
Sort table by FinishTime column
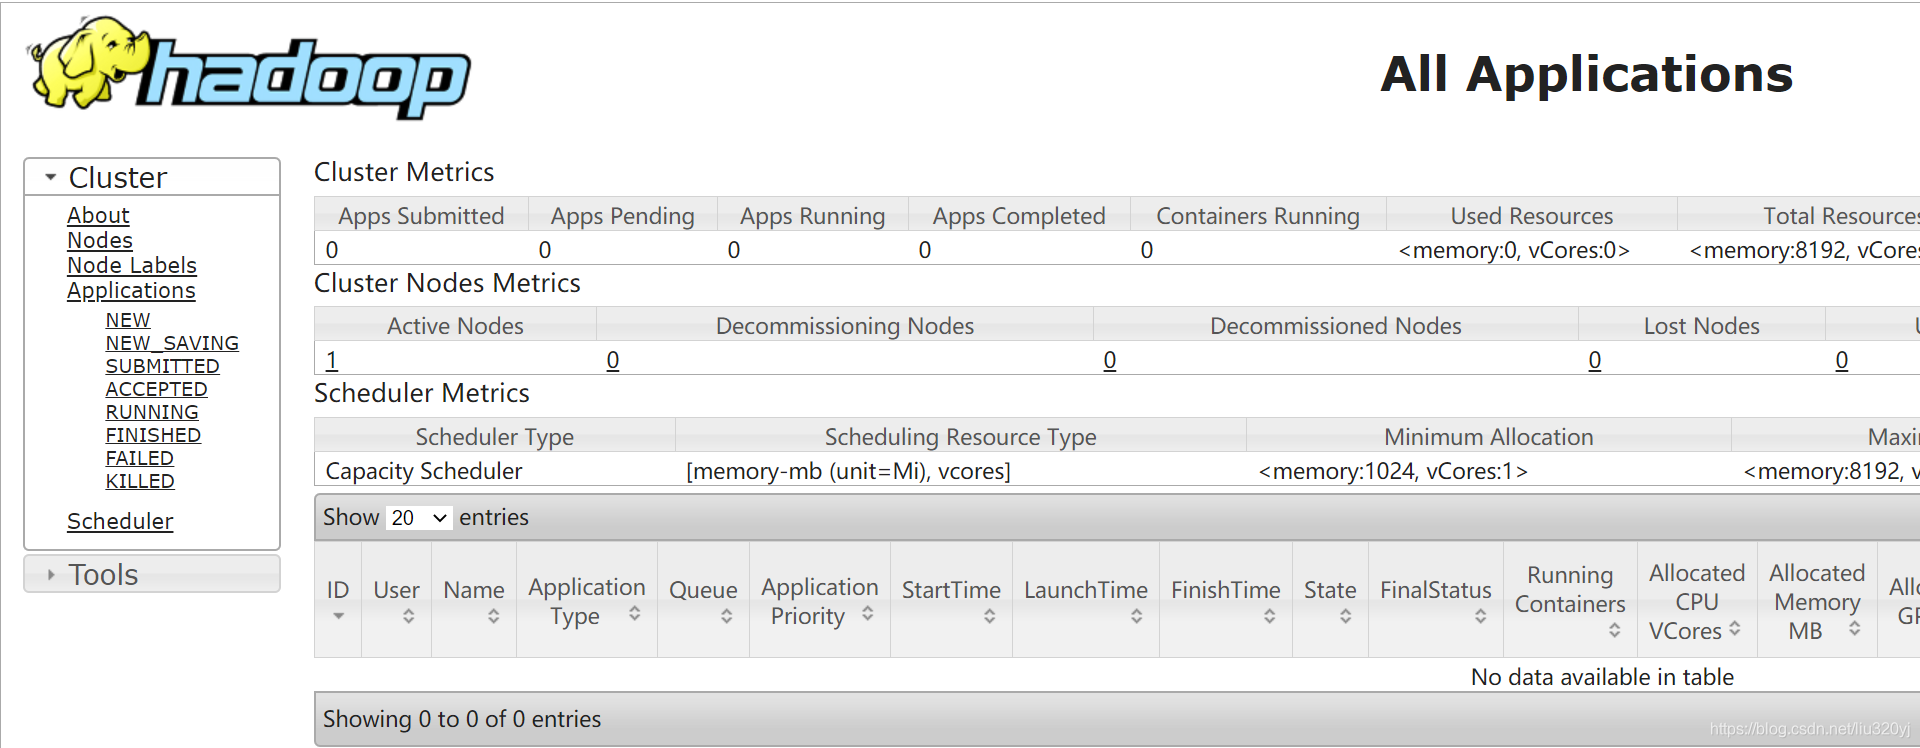(x=1226, y=599)
